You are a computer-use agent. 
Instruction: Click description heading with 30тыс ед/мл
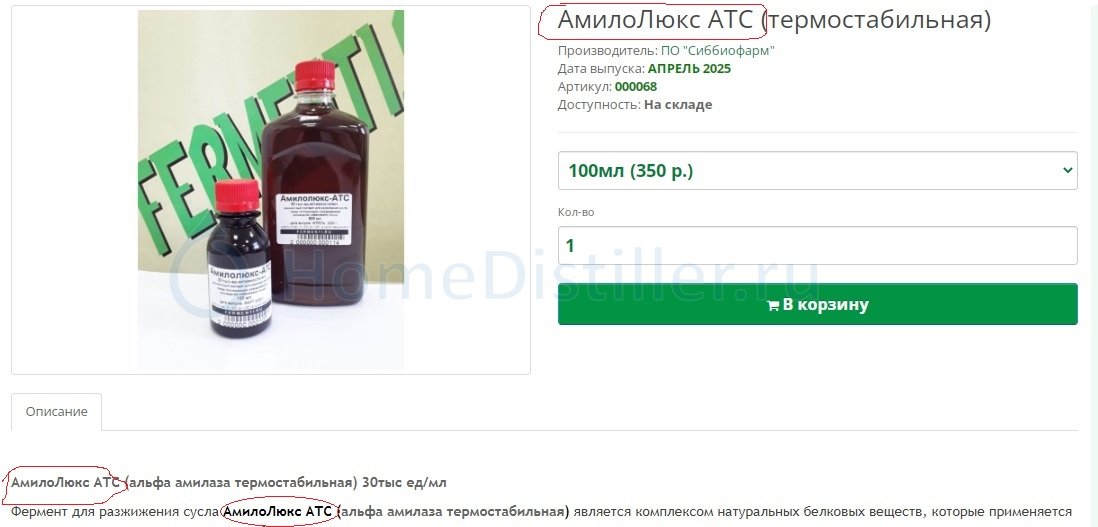pos(229,483)
